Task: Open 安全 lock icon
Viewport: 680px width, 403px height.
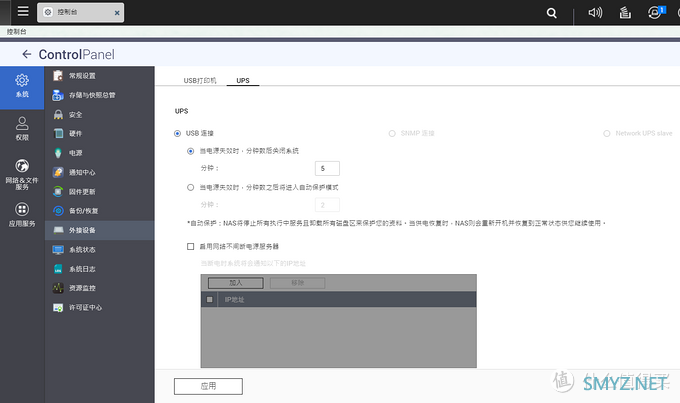Action: tap(58, 115)
